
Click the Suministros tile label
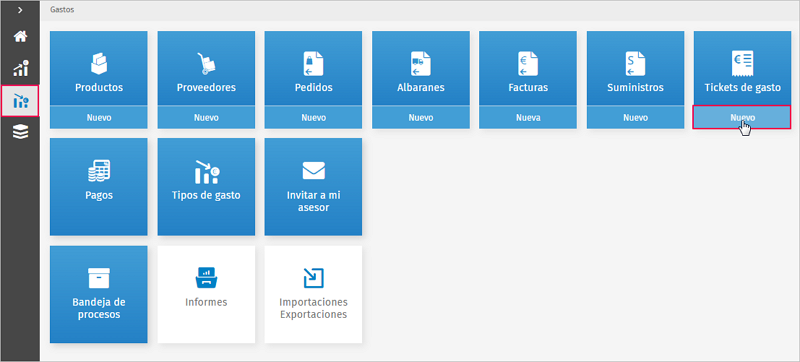(635, 88)
